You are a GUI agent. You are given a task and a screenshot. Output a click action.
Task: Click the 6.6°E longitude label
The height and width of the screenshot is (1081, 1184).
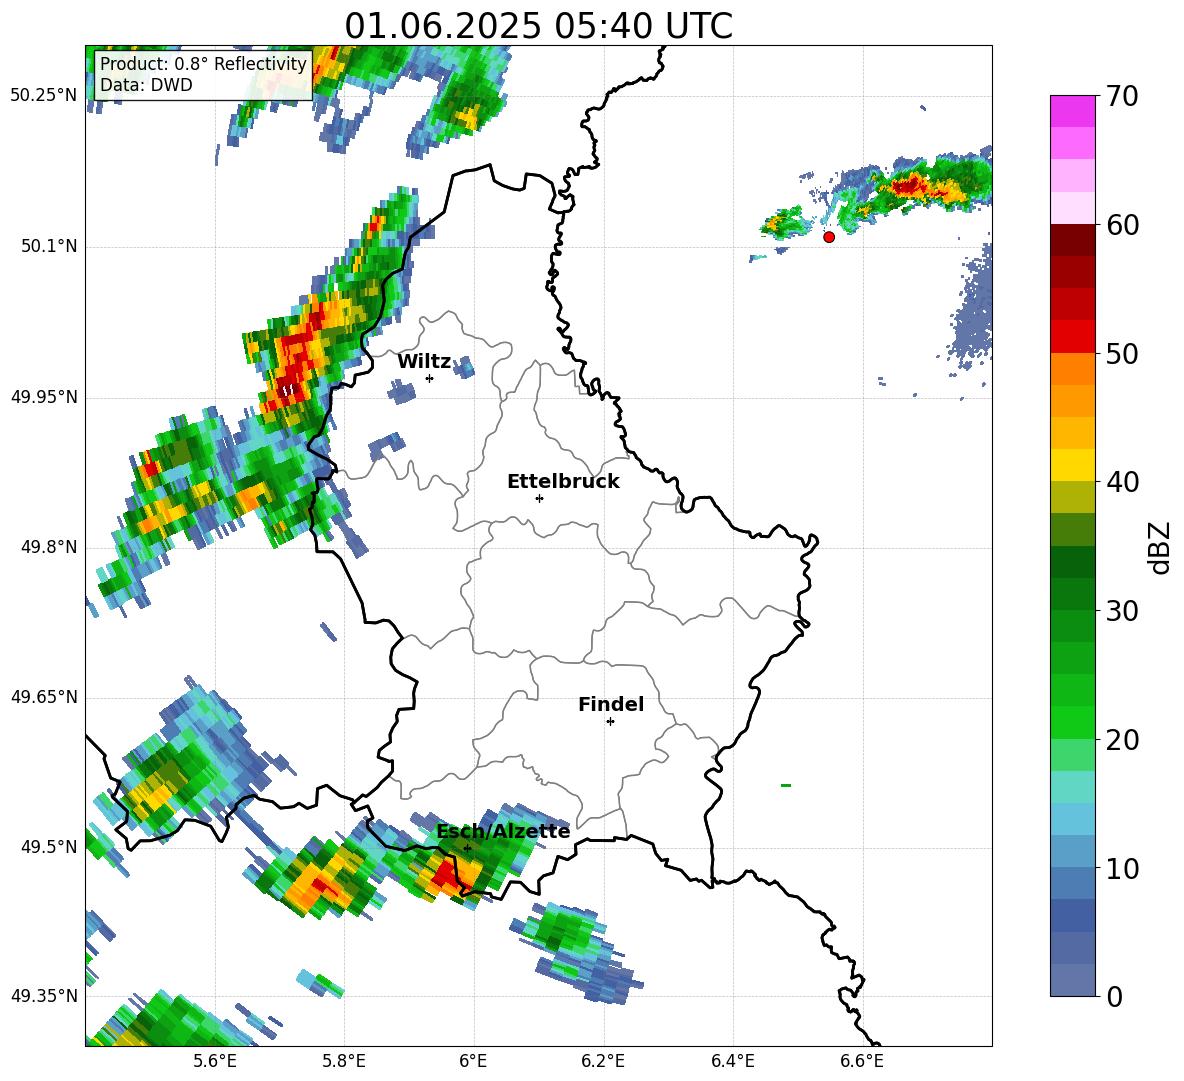click(862, 1061)
